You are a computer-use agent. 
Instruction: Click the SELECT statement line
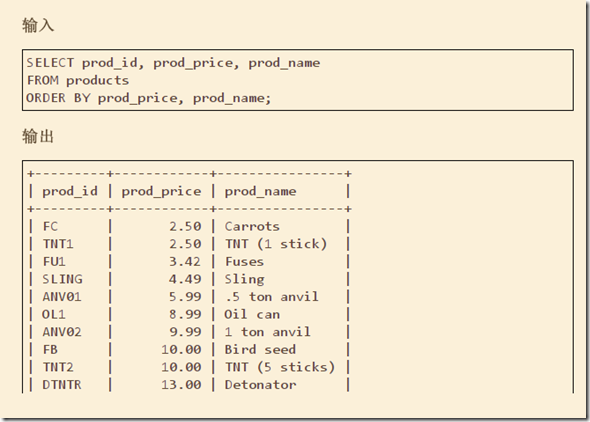173,63
